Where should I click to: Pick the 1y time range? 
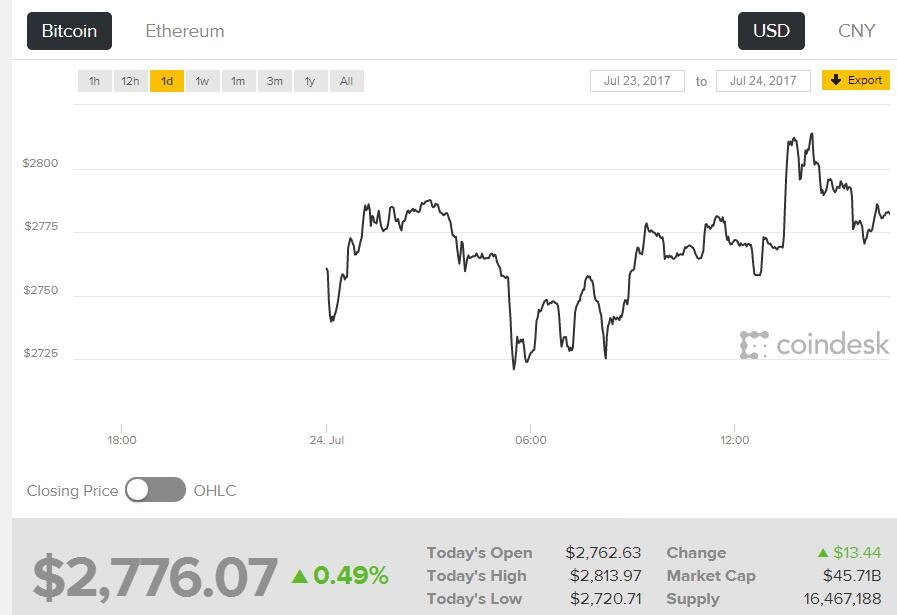310,81
